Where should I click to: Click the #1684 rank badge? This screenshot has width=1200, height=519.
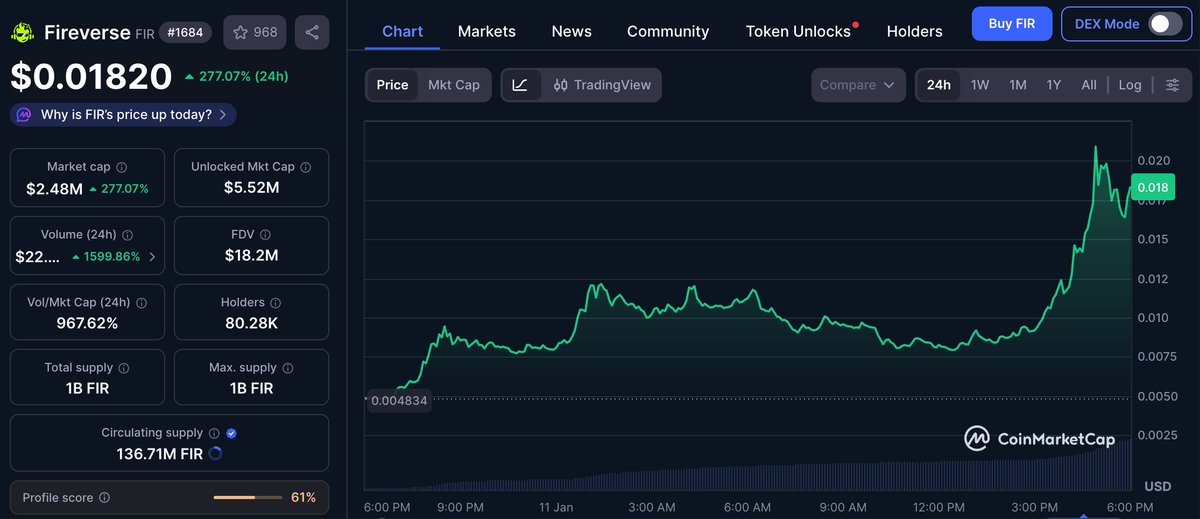coord(186,33)
